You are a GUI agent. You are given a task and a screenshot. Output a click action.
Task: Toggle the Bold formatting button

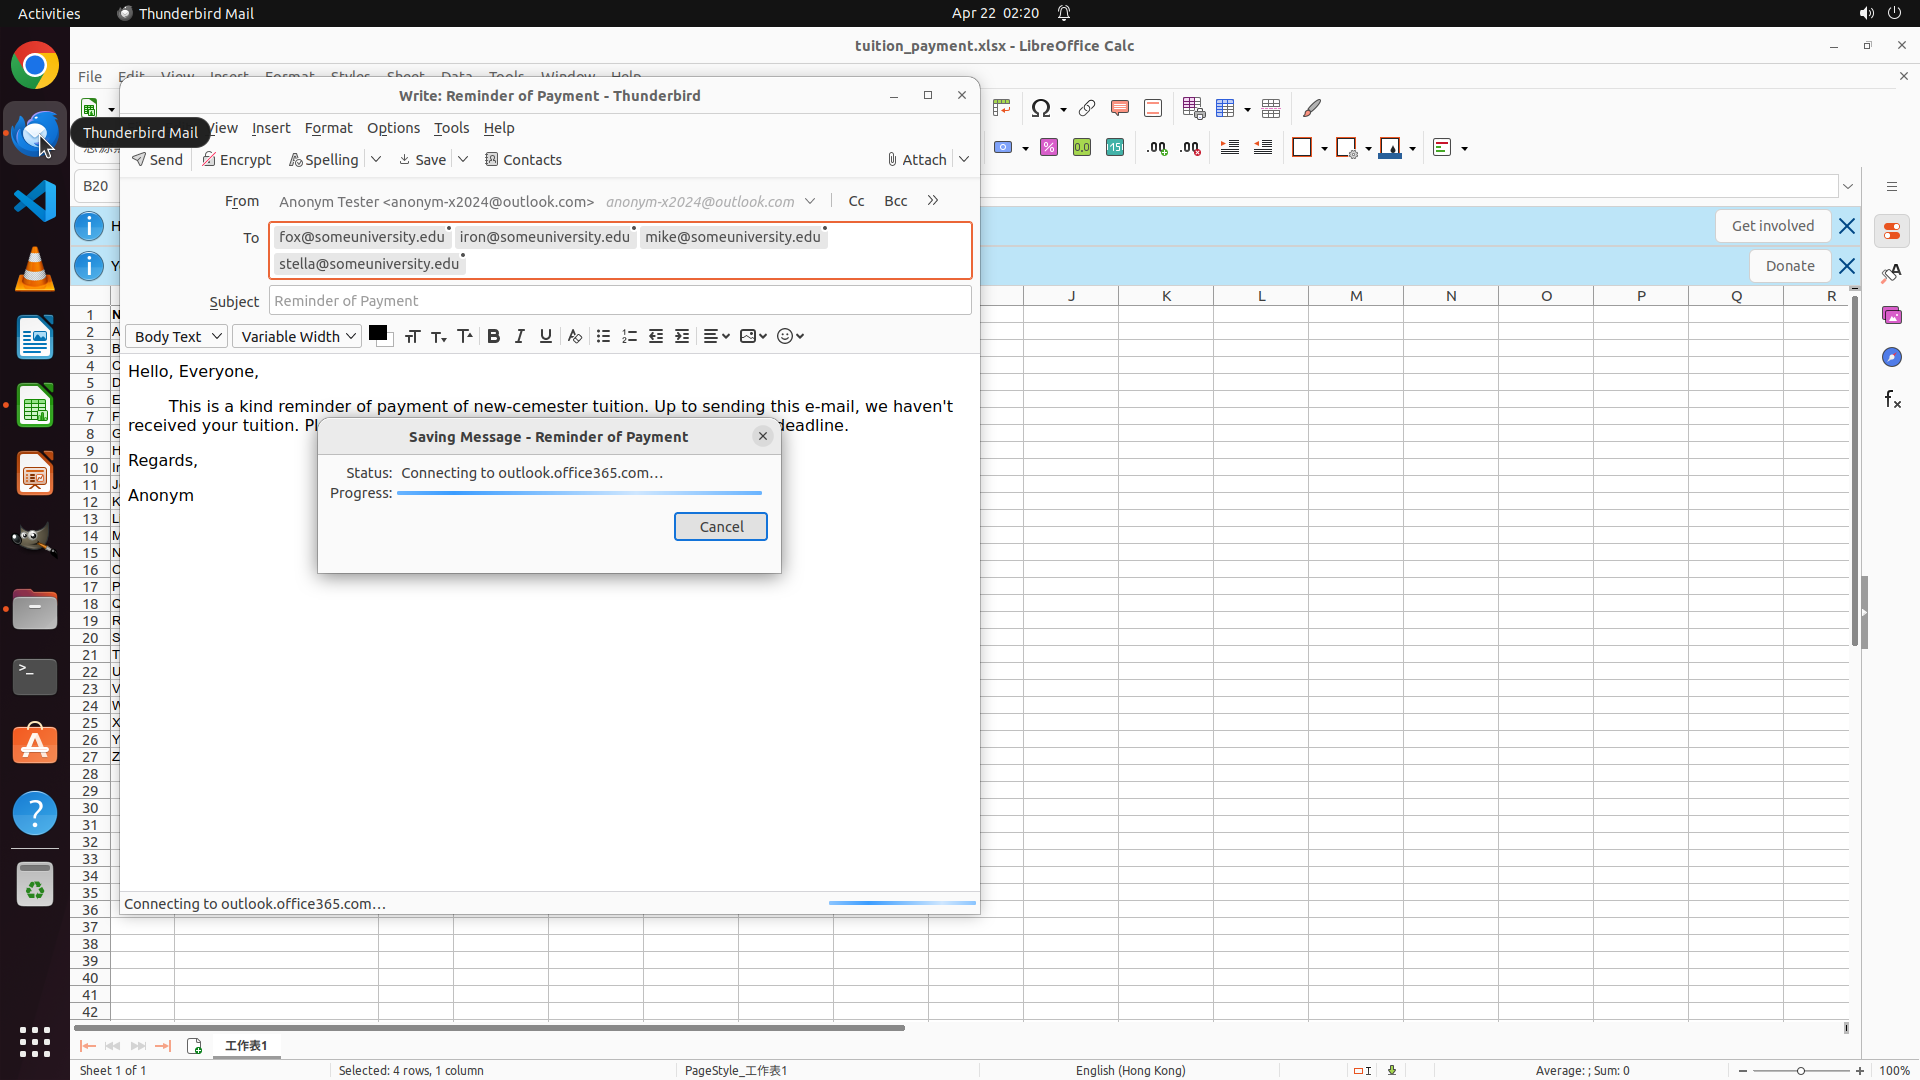(493, 337)
